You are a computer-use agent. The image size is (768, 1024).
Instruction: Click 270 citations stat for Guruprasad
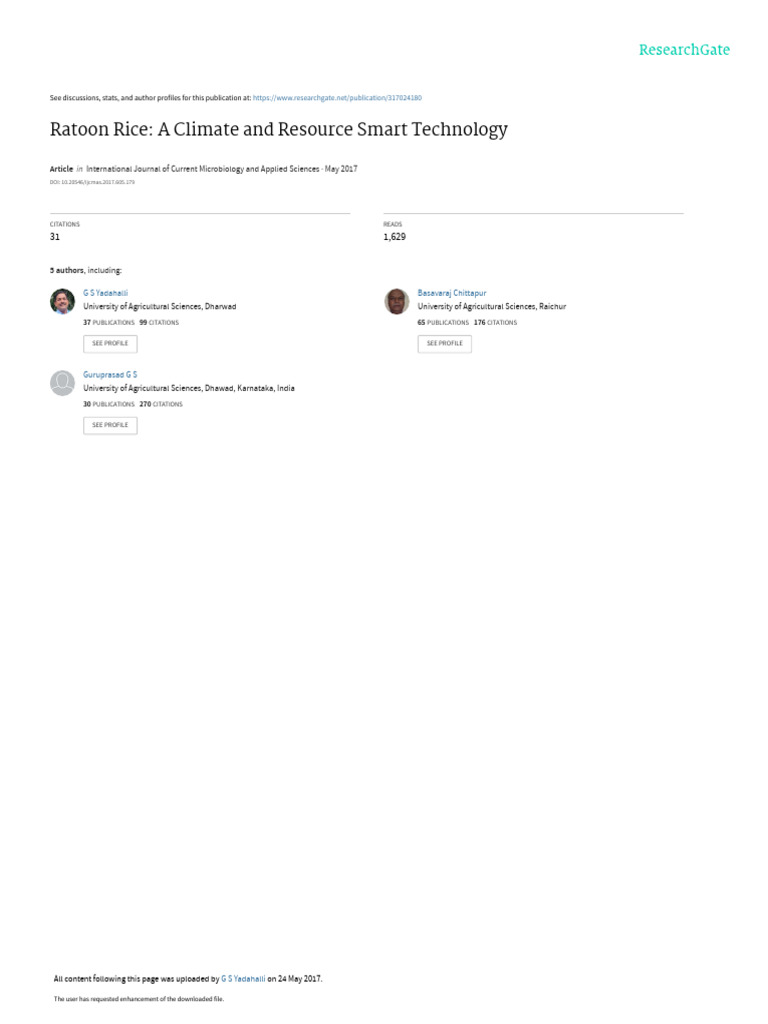point(161,404)
